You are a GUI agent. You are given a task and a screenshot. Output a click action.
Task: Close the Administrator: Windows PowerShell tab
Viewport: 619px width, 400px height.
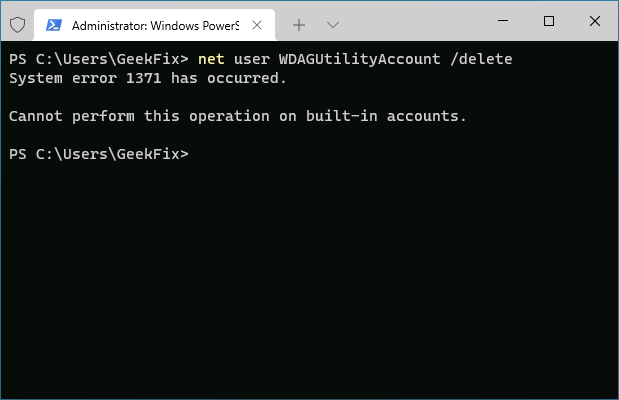257,25
